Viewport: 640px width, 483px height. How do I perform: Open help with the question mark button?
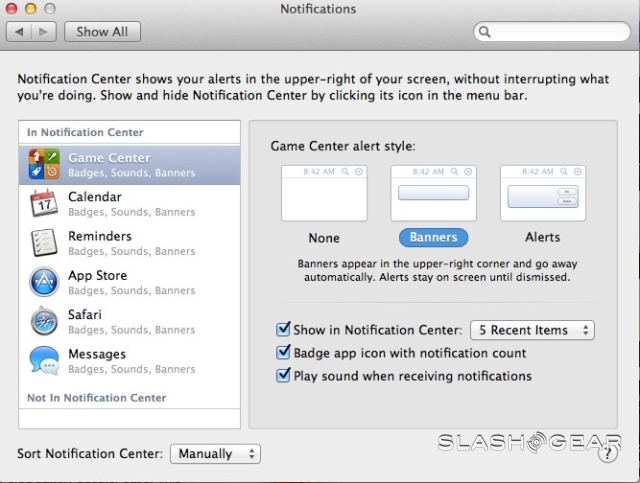[607, 453]
